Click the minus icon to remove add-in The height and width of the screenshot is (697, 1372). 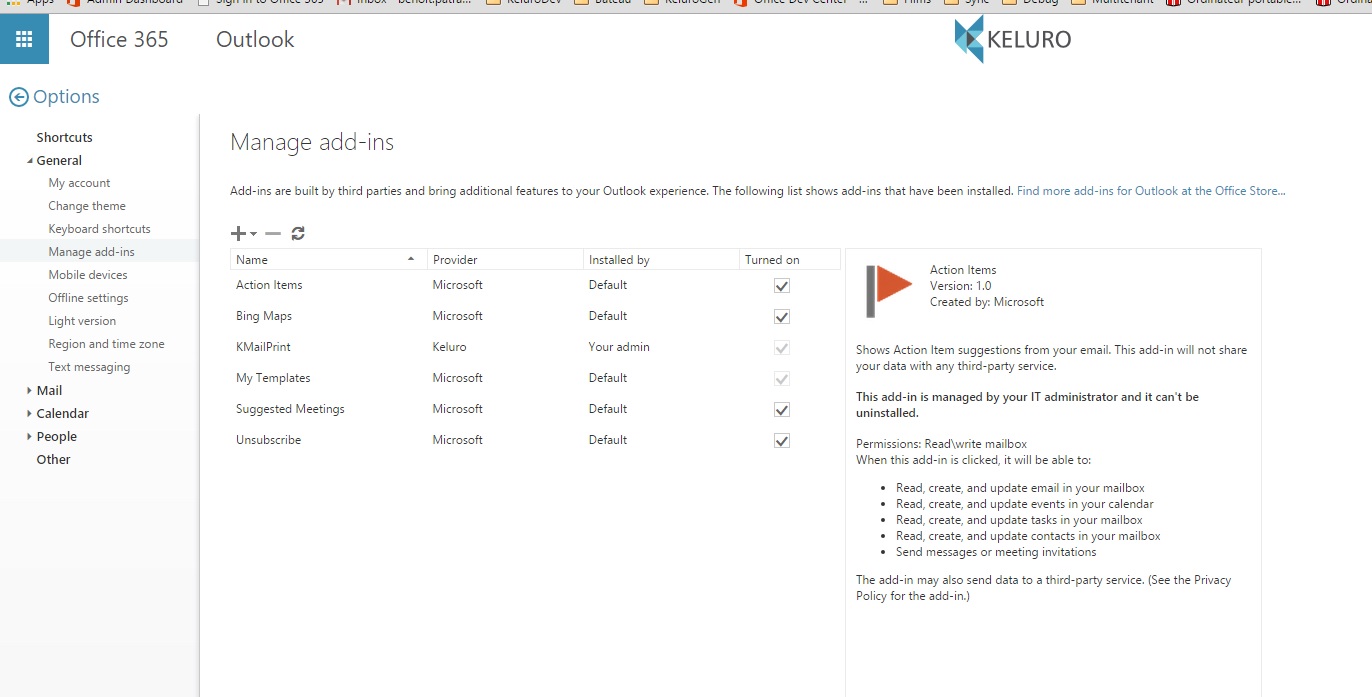click(273, 233)
